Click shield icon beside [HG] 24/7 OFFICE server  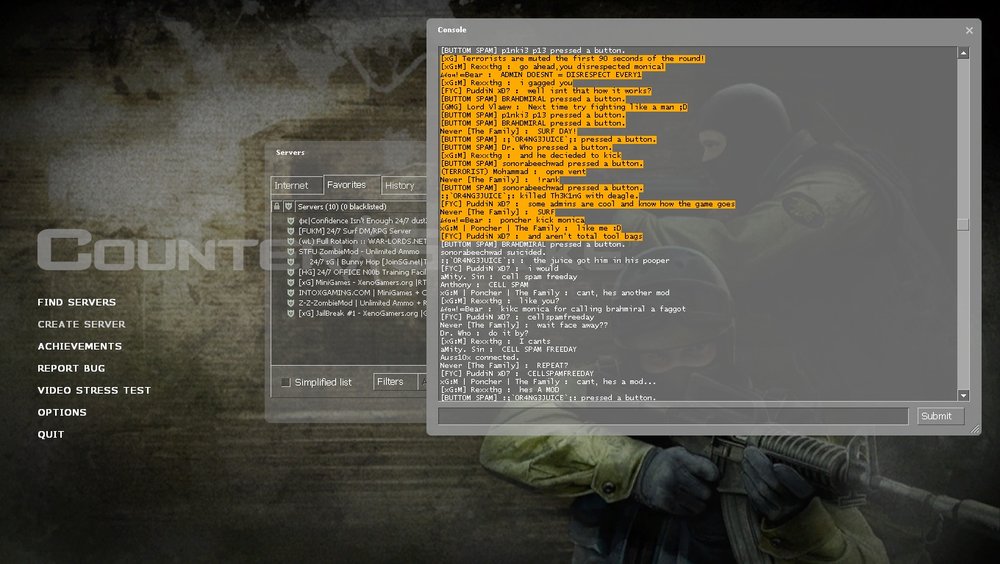point(291,272)
